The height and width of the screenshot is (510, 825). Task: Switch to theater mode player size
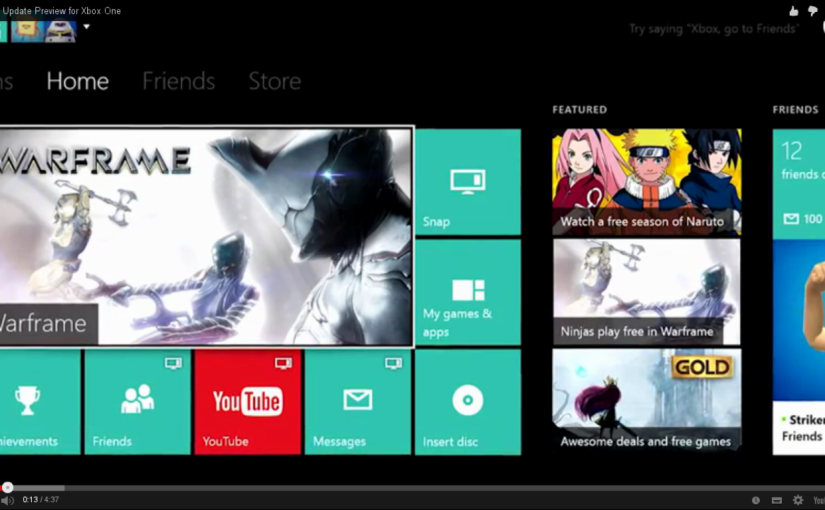tap(777, 500)
